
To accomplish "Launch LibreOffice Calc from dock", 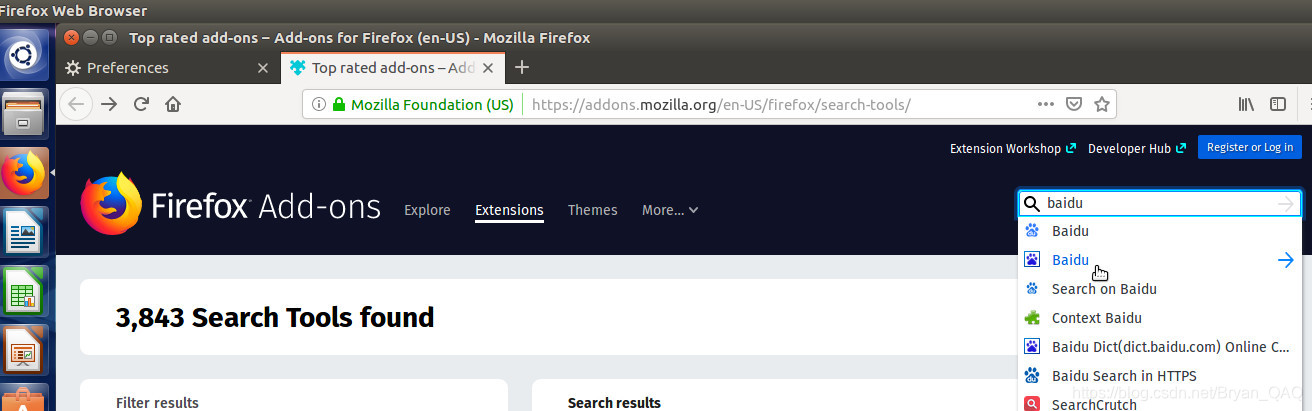I will click(x=24, y=292).
